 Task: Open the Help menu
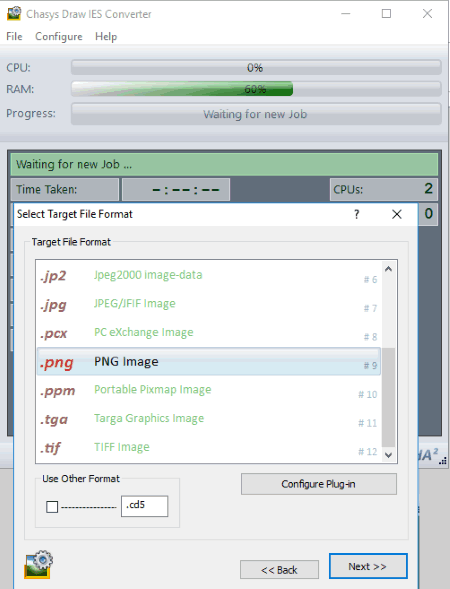pyautogui.click(x=106, y=36)
